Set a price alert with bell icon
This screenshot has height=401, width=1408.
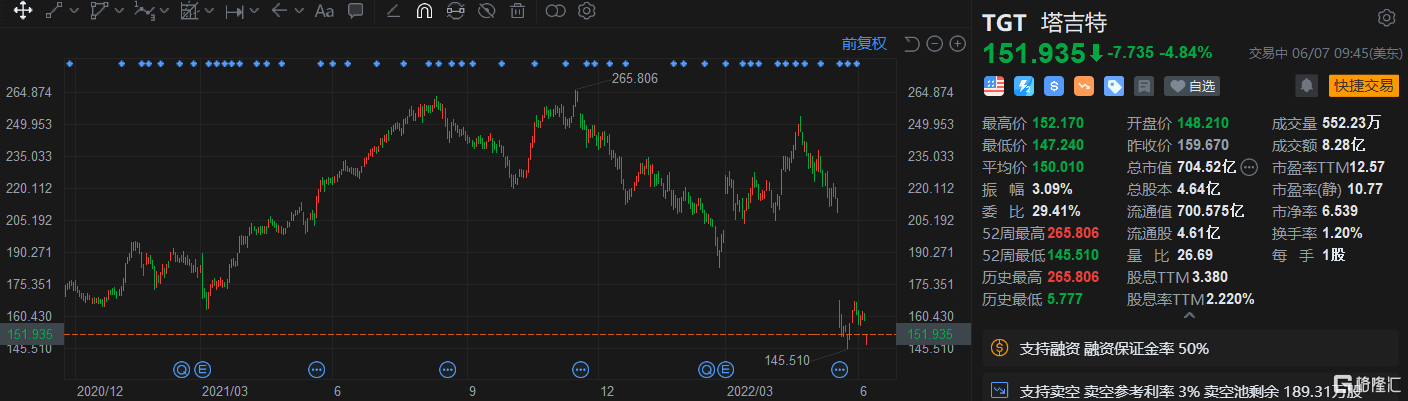[x=1306, y=86]
